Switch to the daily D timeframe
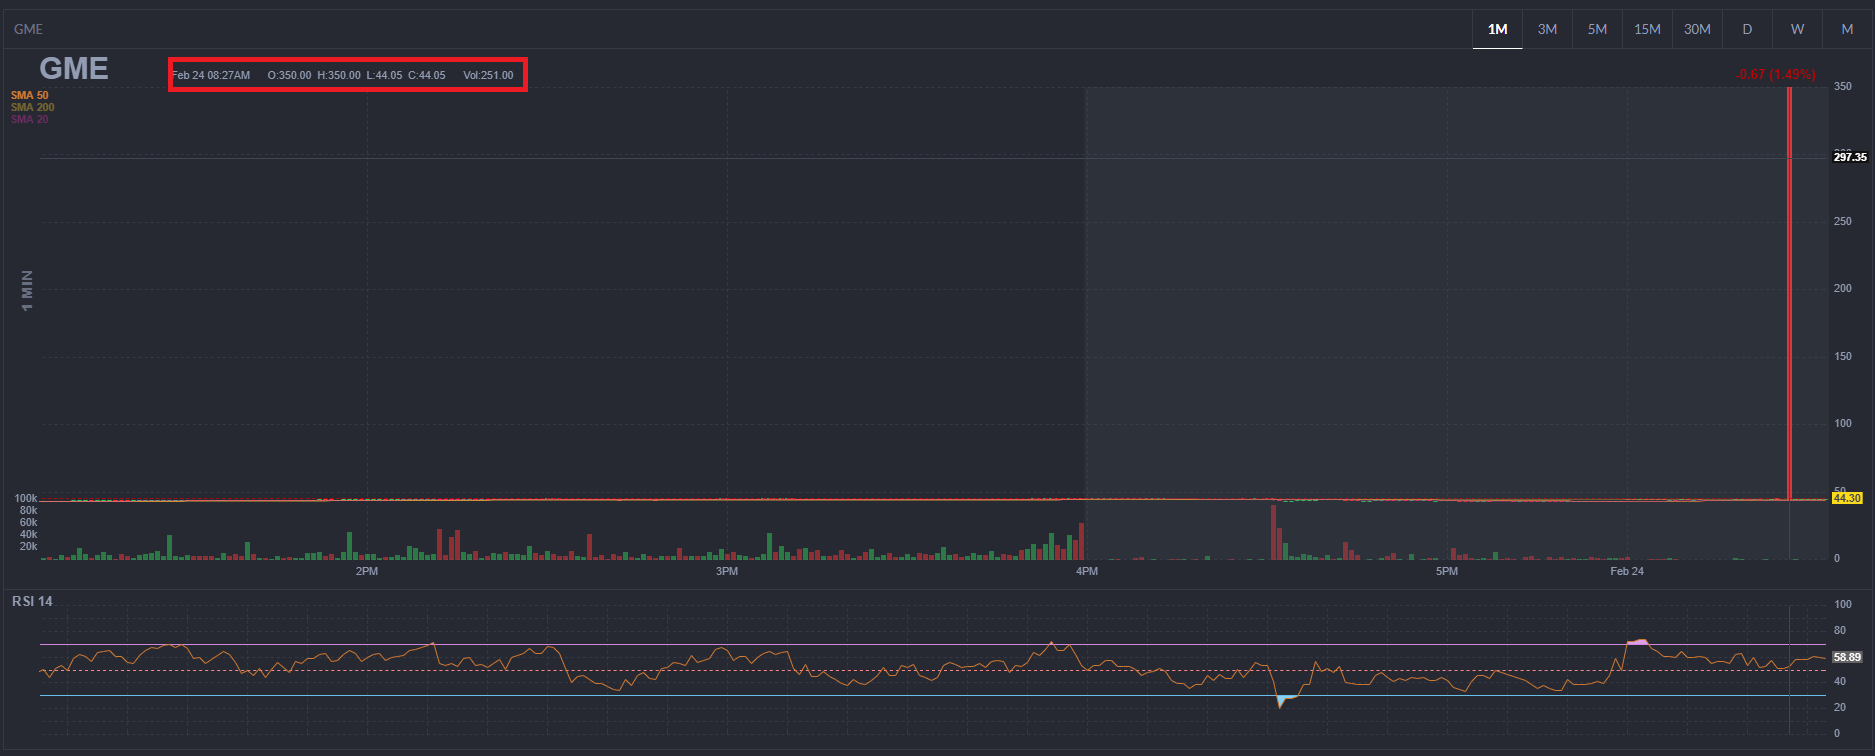 point(1747,29)
